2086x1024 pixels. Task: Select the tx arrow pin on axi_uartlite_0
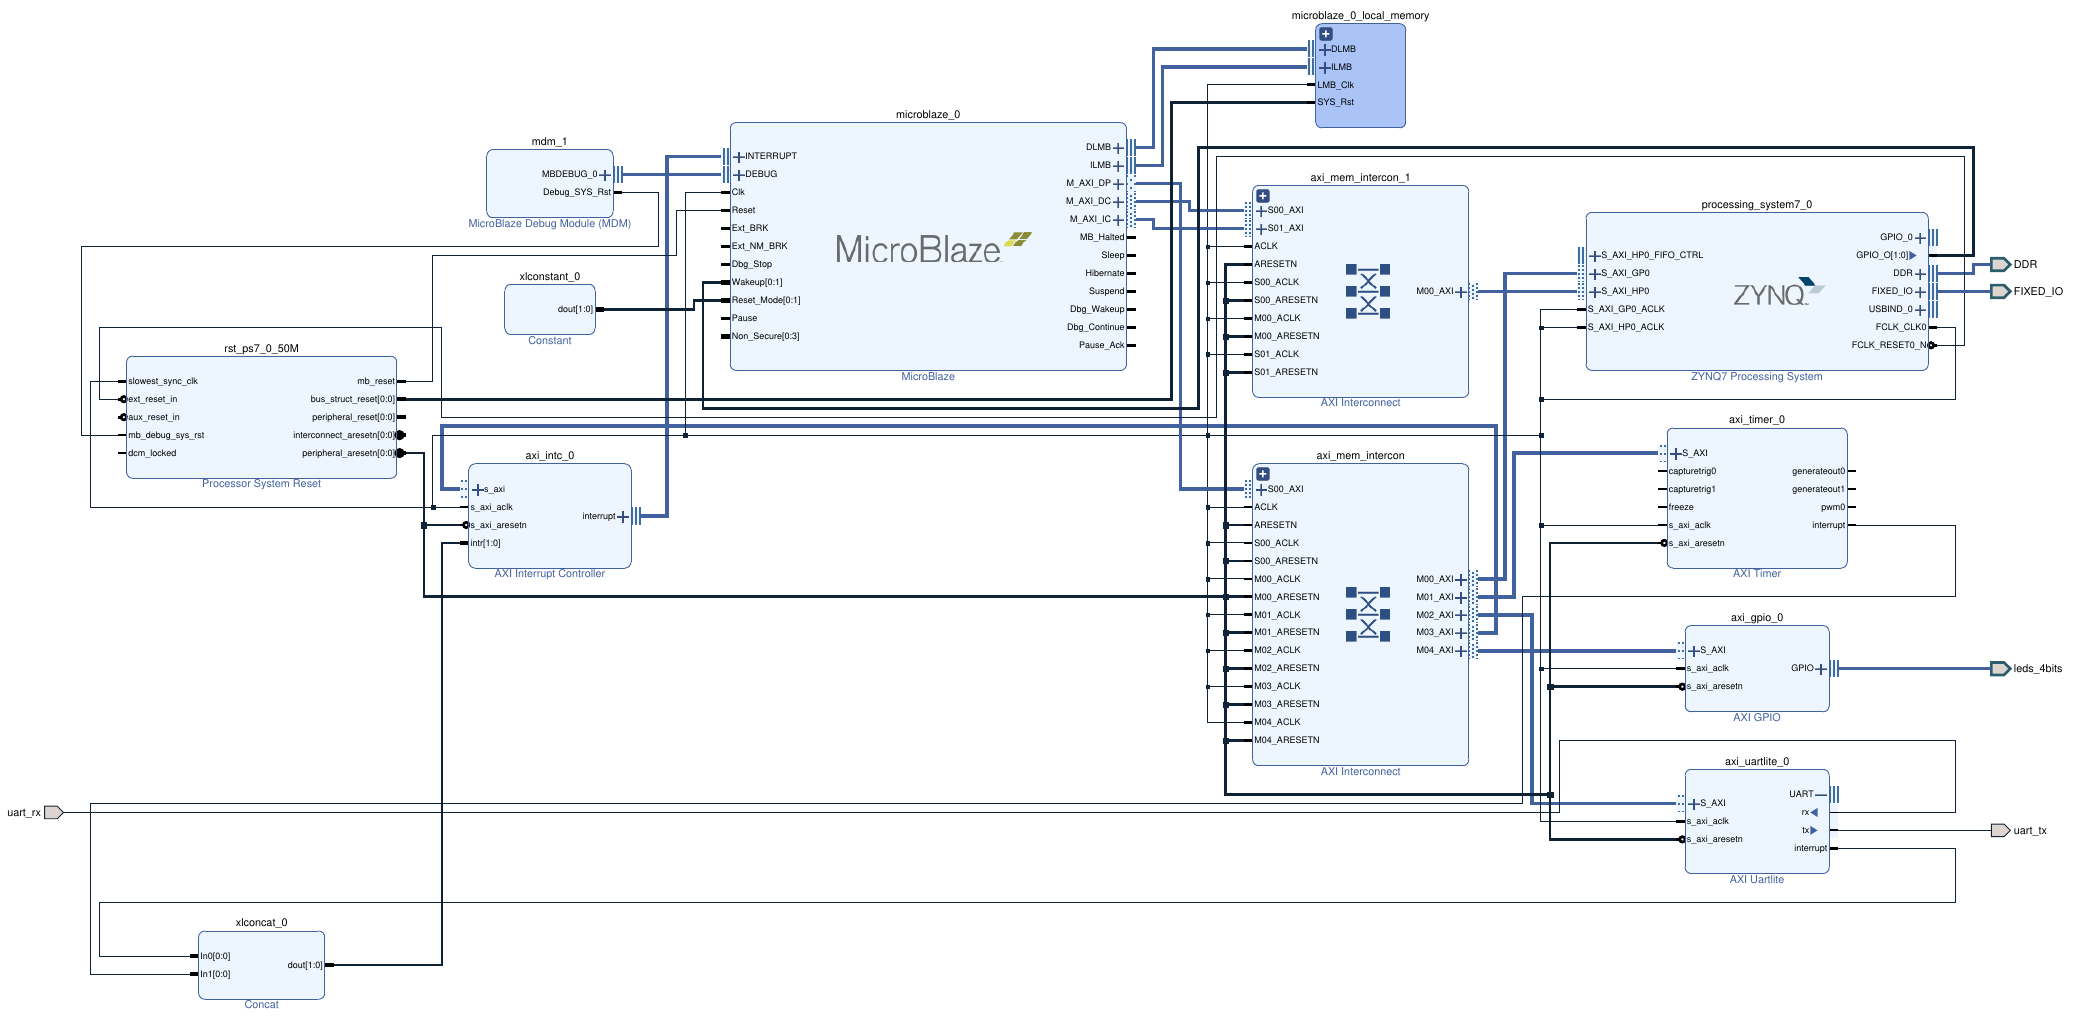[1814, 831]
